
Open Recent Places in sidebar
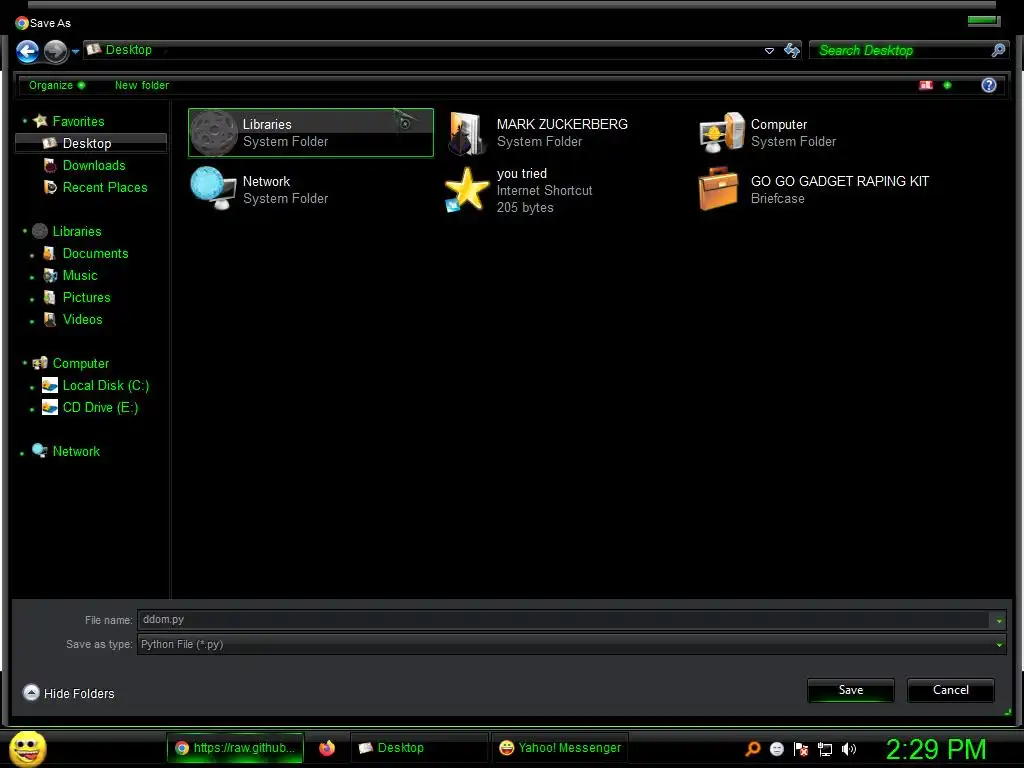click(x=104, y=187)
